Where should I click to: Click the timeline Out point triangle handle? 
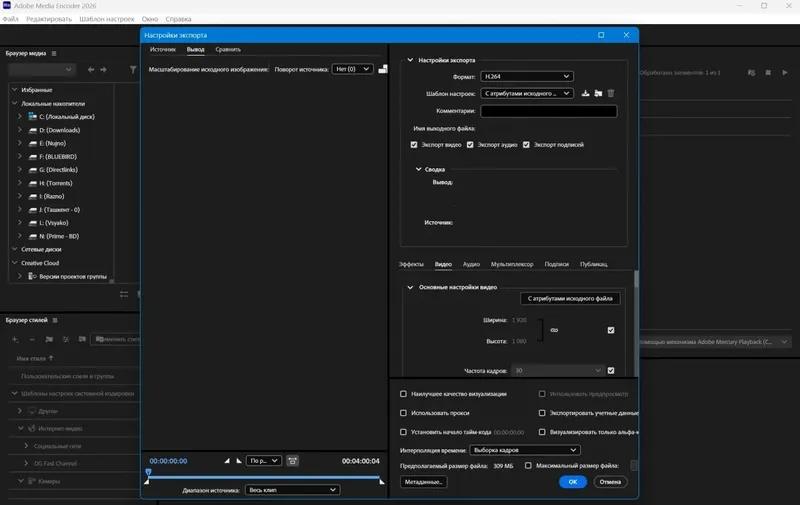(382, 481)
